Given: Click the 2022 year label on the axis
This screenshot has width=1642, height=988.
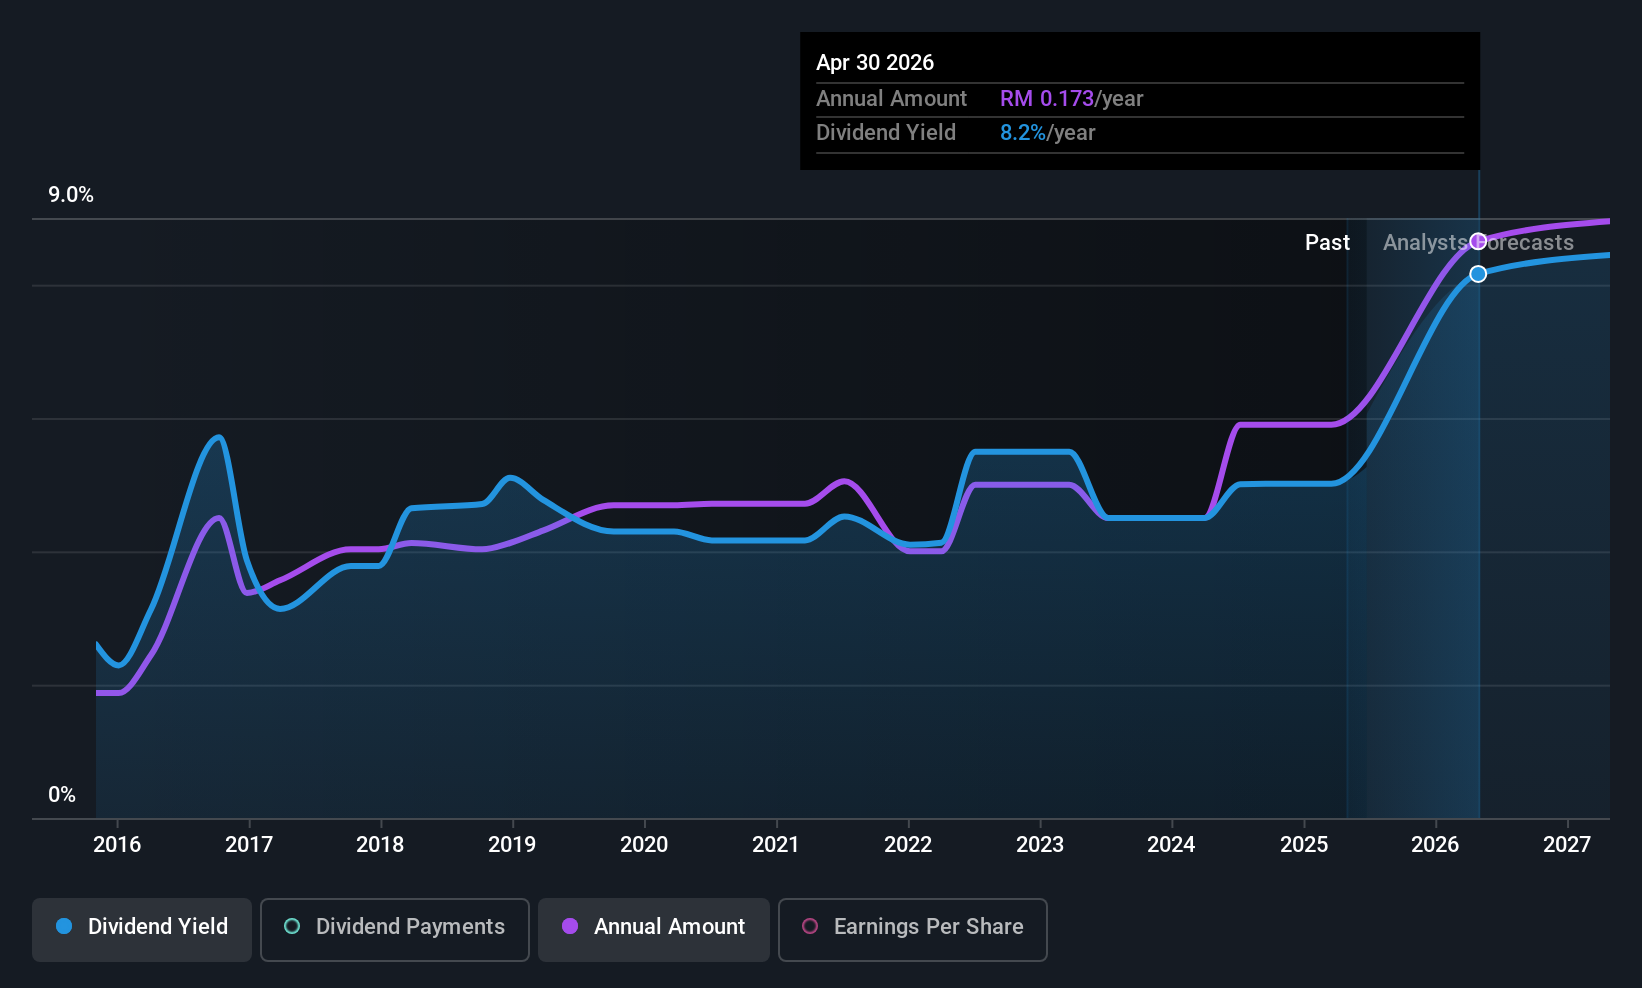Looking at the screenshot, I should [908, 844].
